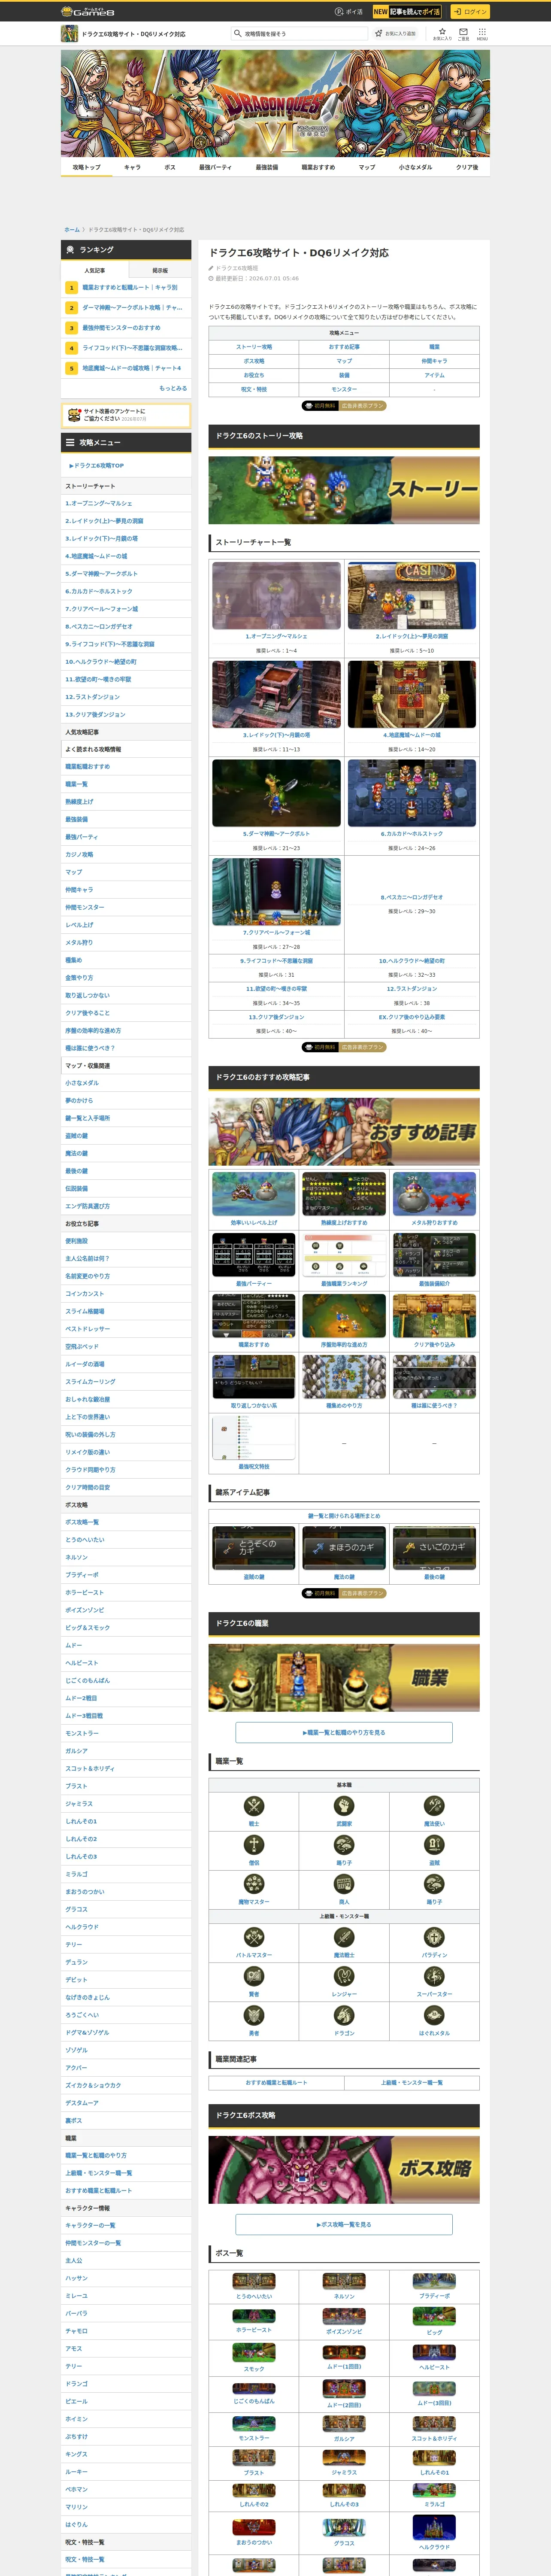The height and width of the screenshot is (2576, 551).
Task: Select the 最強パーティ navigation tab
Action: 215,167
